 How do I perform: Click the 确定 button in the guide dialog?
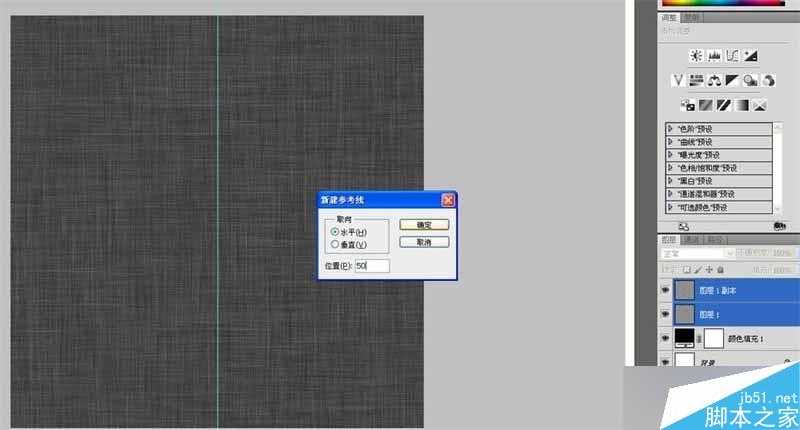coord(423,225)
